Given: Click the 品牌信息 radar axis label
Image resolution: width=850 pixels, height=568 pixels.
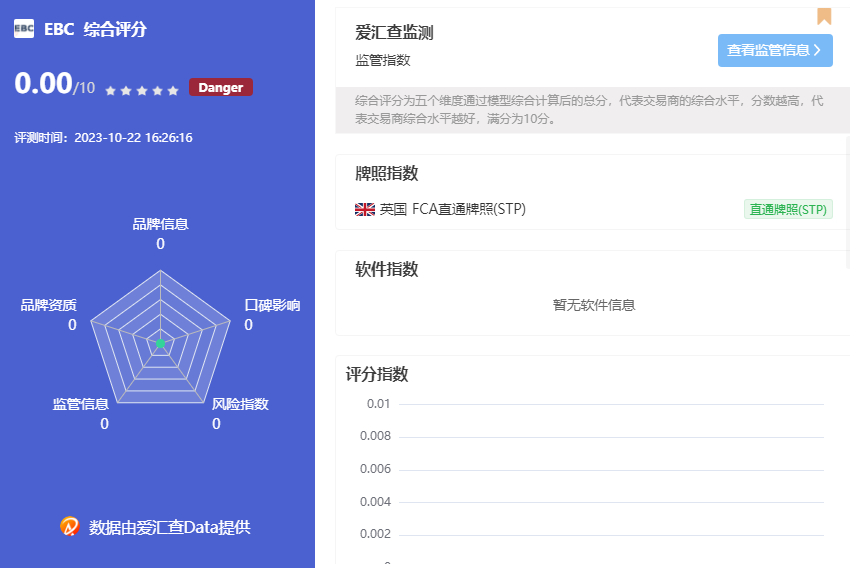Looking at the screenshot, I should click(x=160, y=224).
